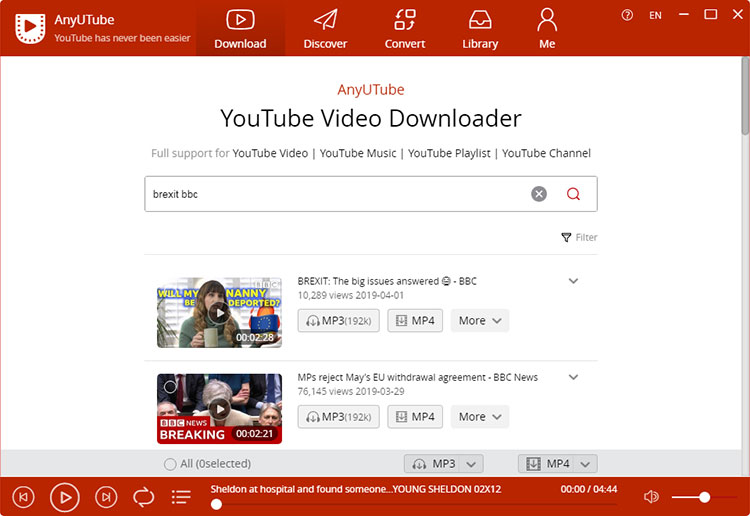
Task: Go to the Library tab
Action: point(480,28)
